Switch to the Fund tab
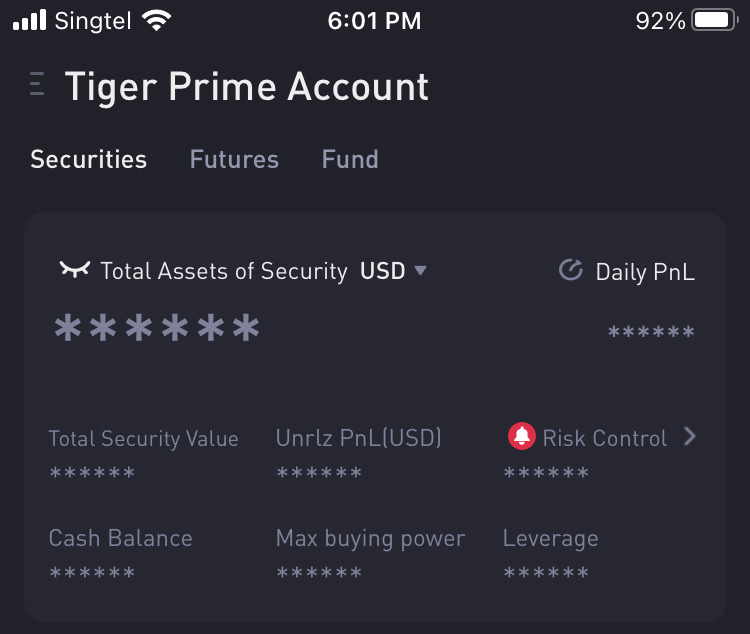The height and width of the screenshot is (634, 750). tap(350, 159)
